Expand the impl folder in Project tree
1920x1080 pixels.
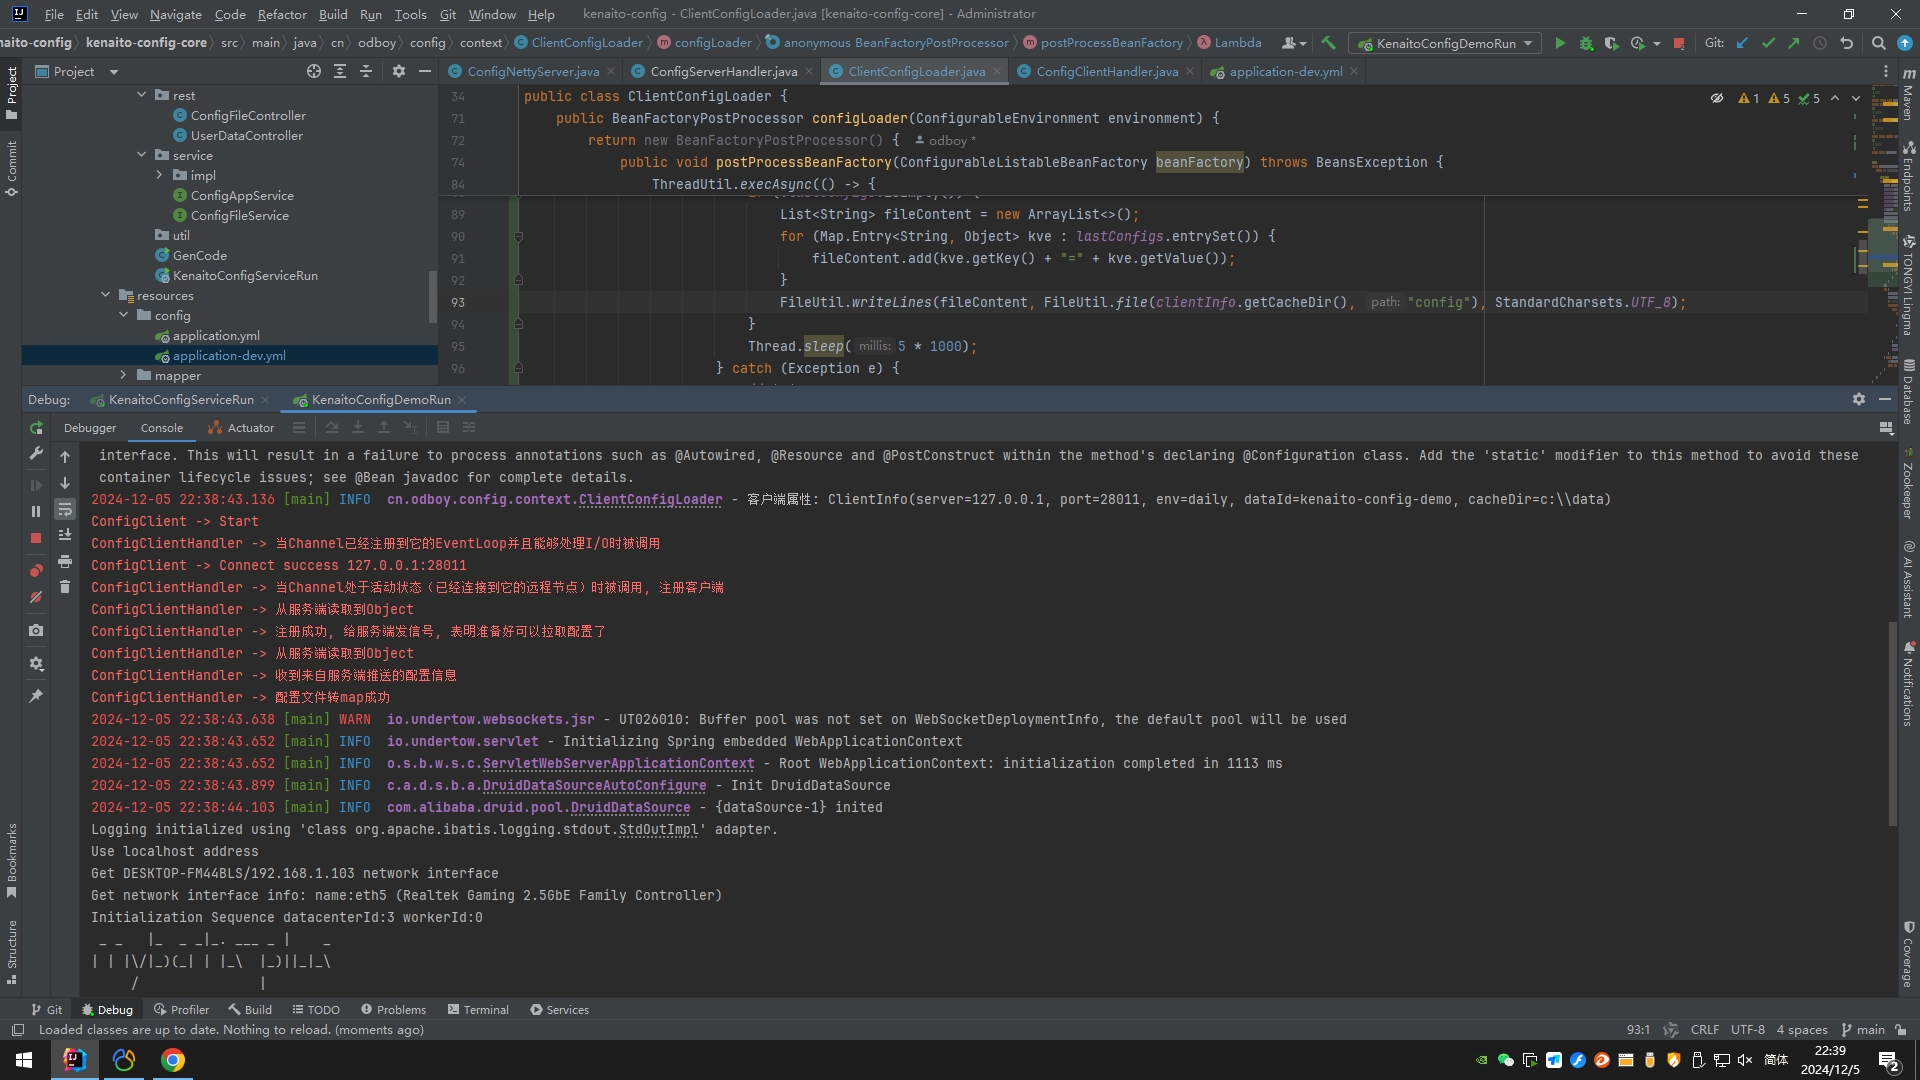(x=160, y=175)
